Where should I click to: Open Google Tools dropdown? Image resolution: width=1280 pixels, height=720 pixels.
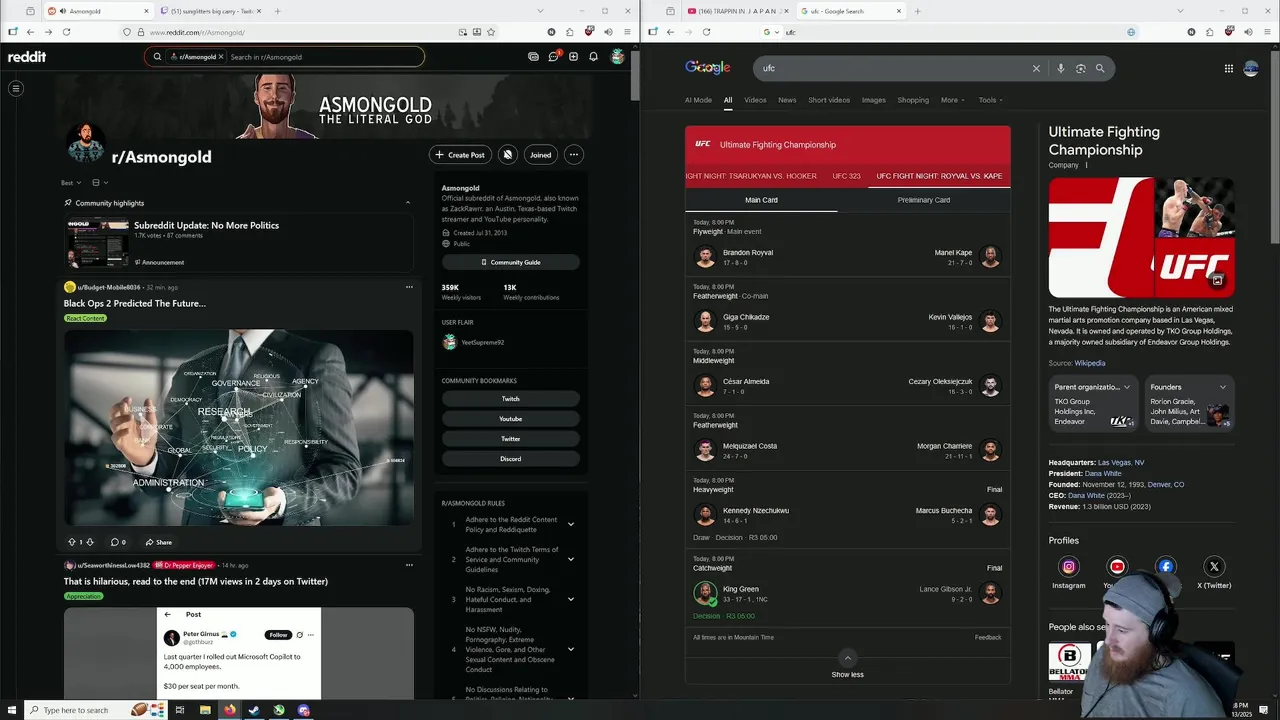pos(990,100)
